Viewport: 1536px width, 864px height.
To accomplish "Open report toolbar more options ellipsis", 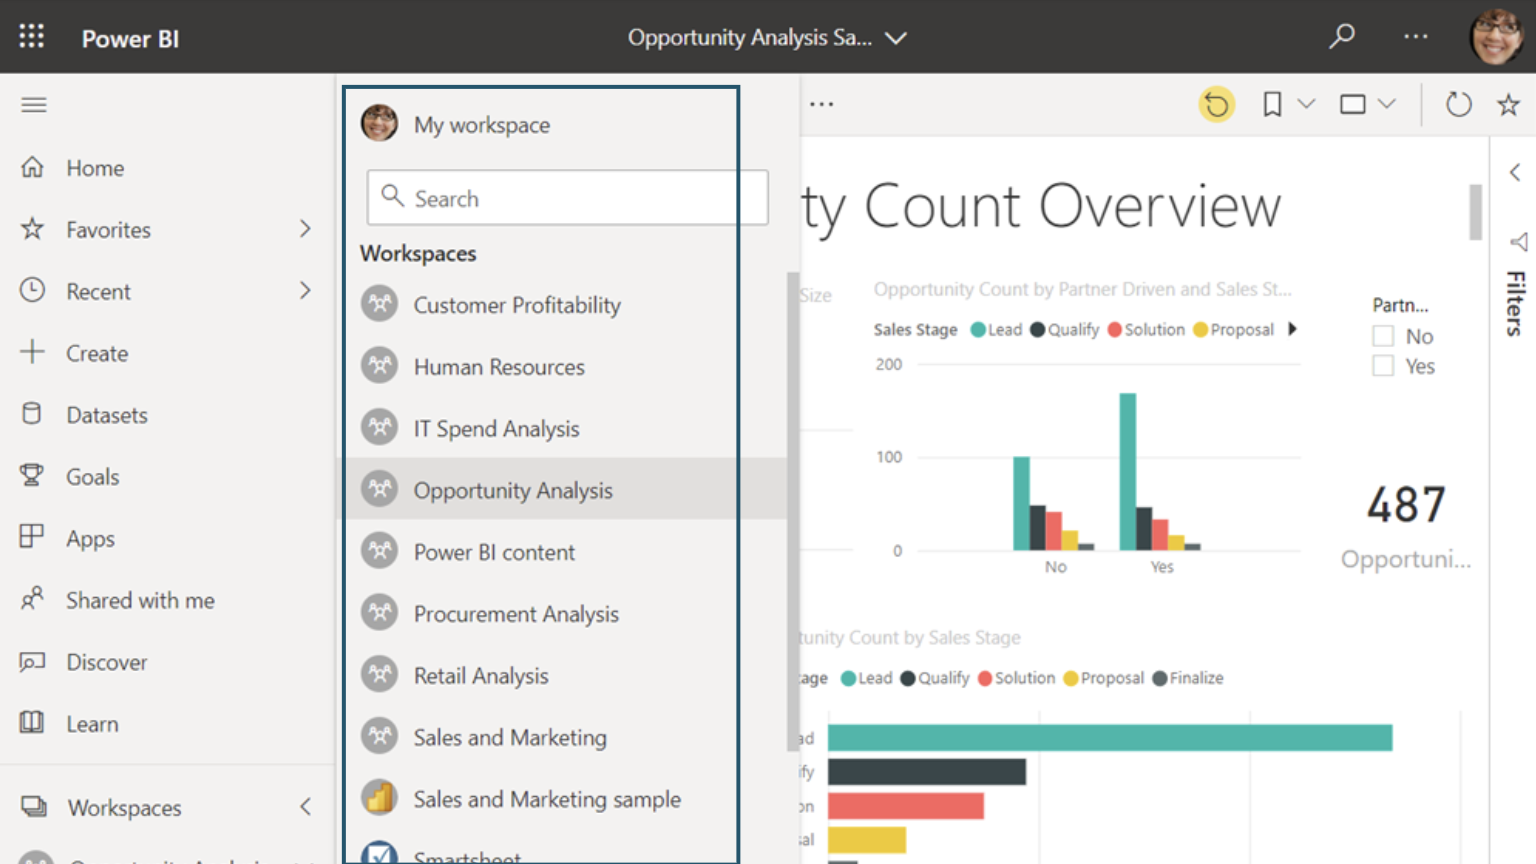I will (822, 104).
